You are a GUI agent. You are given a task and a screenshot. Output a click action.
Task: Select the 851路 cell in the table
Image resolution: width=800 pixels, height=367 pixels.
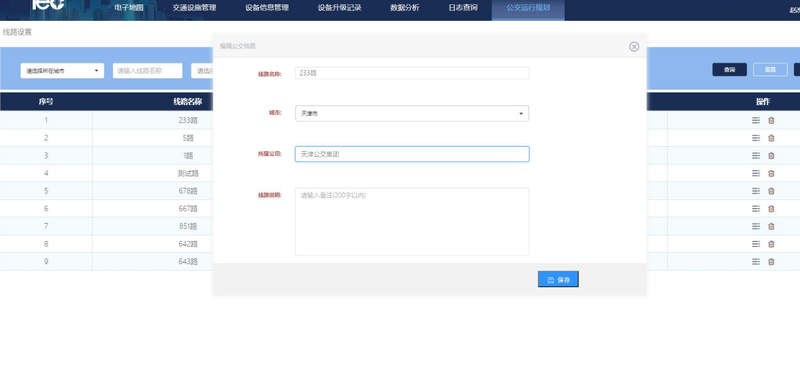[188, 226]
